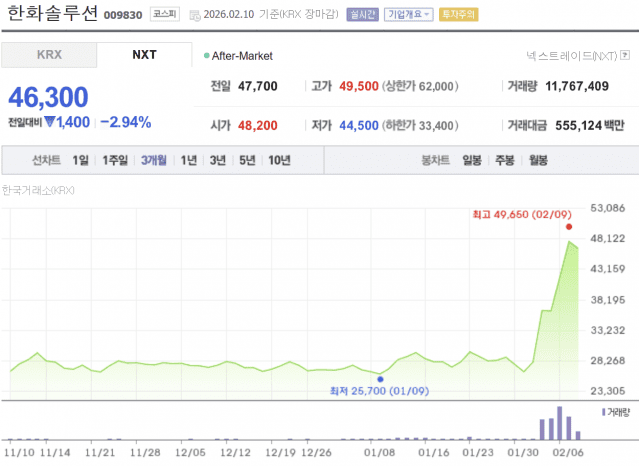
Task: Click the 코스피 market badge
Action: tap(163, 15)
